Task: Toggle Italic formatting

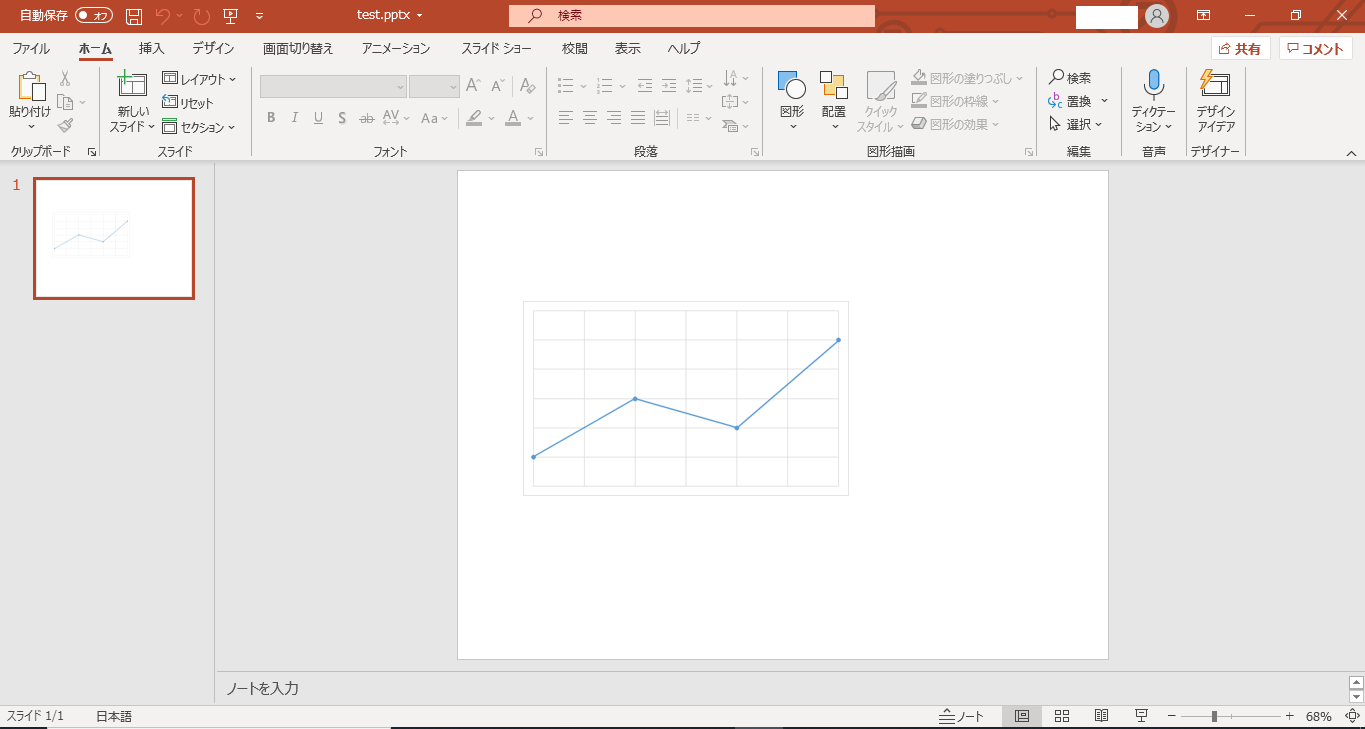Action: point(295,118)
